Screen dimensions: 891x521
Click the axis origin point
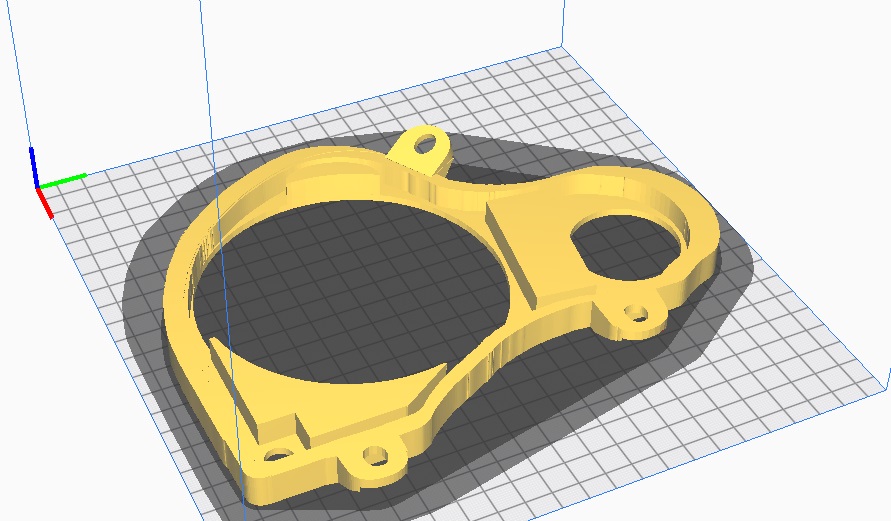pos(38,186)
